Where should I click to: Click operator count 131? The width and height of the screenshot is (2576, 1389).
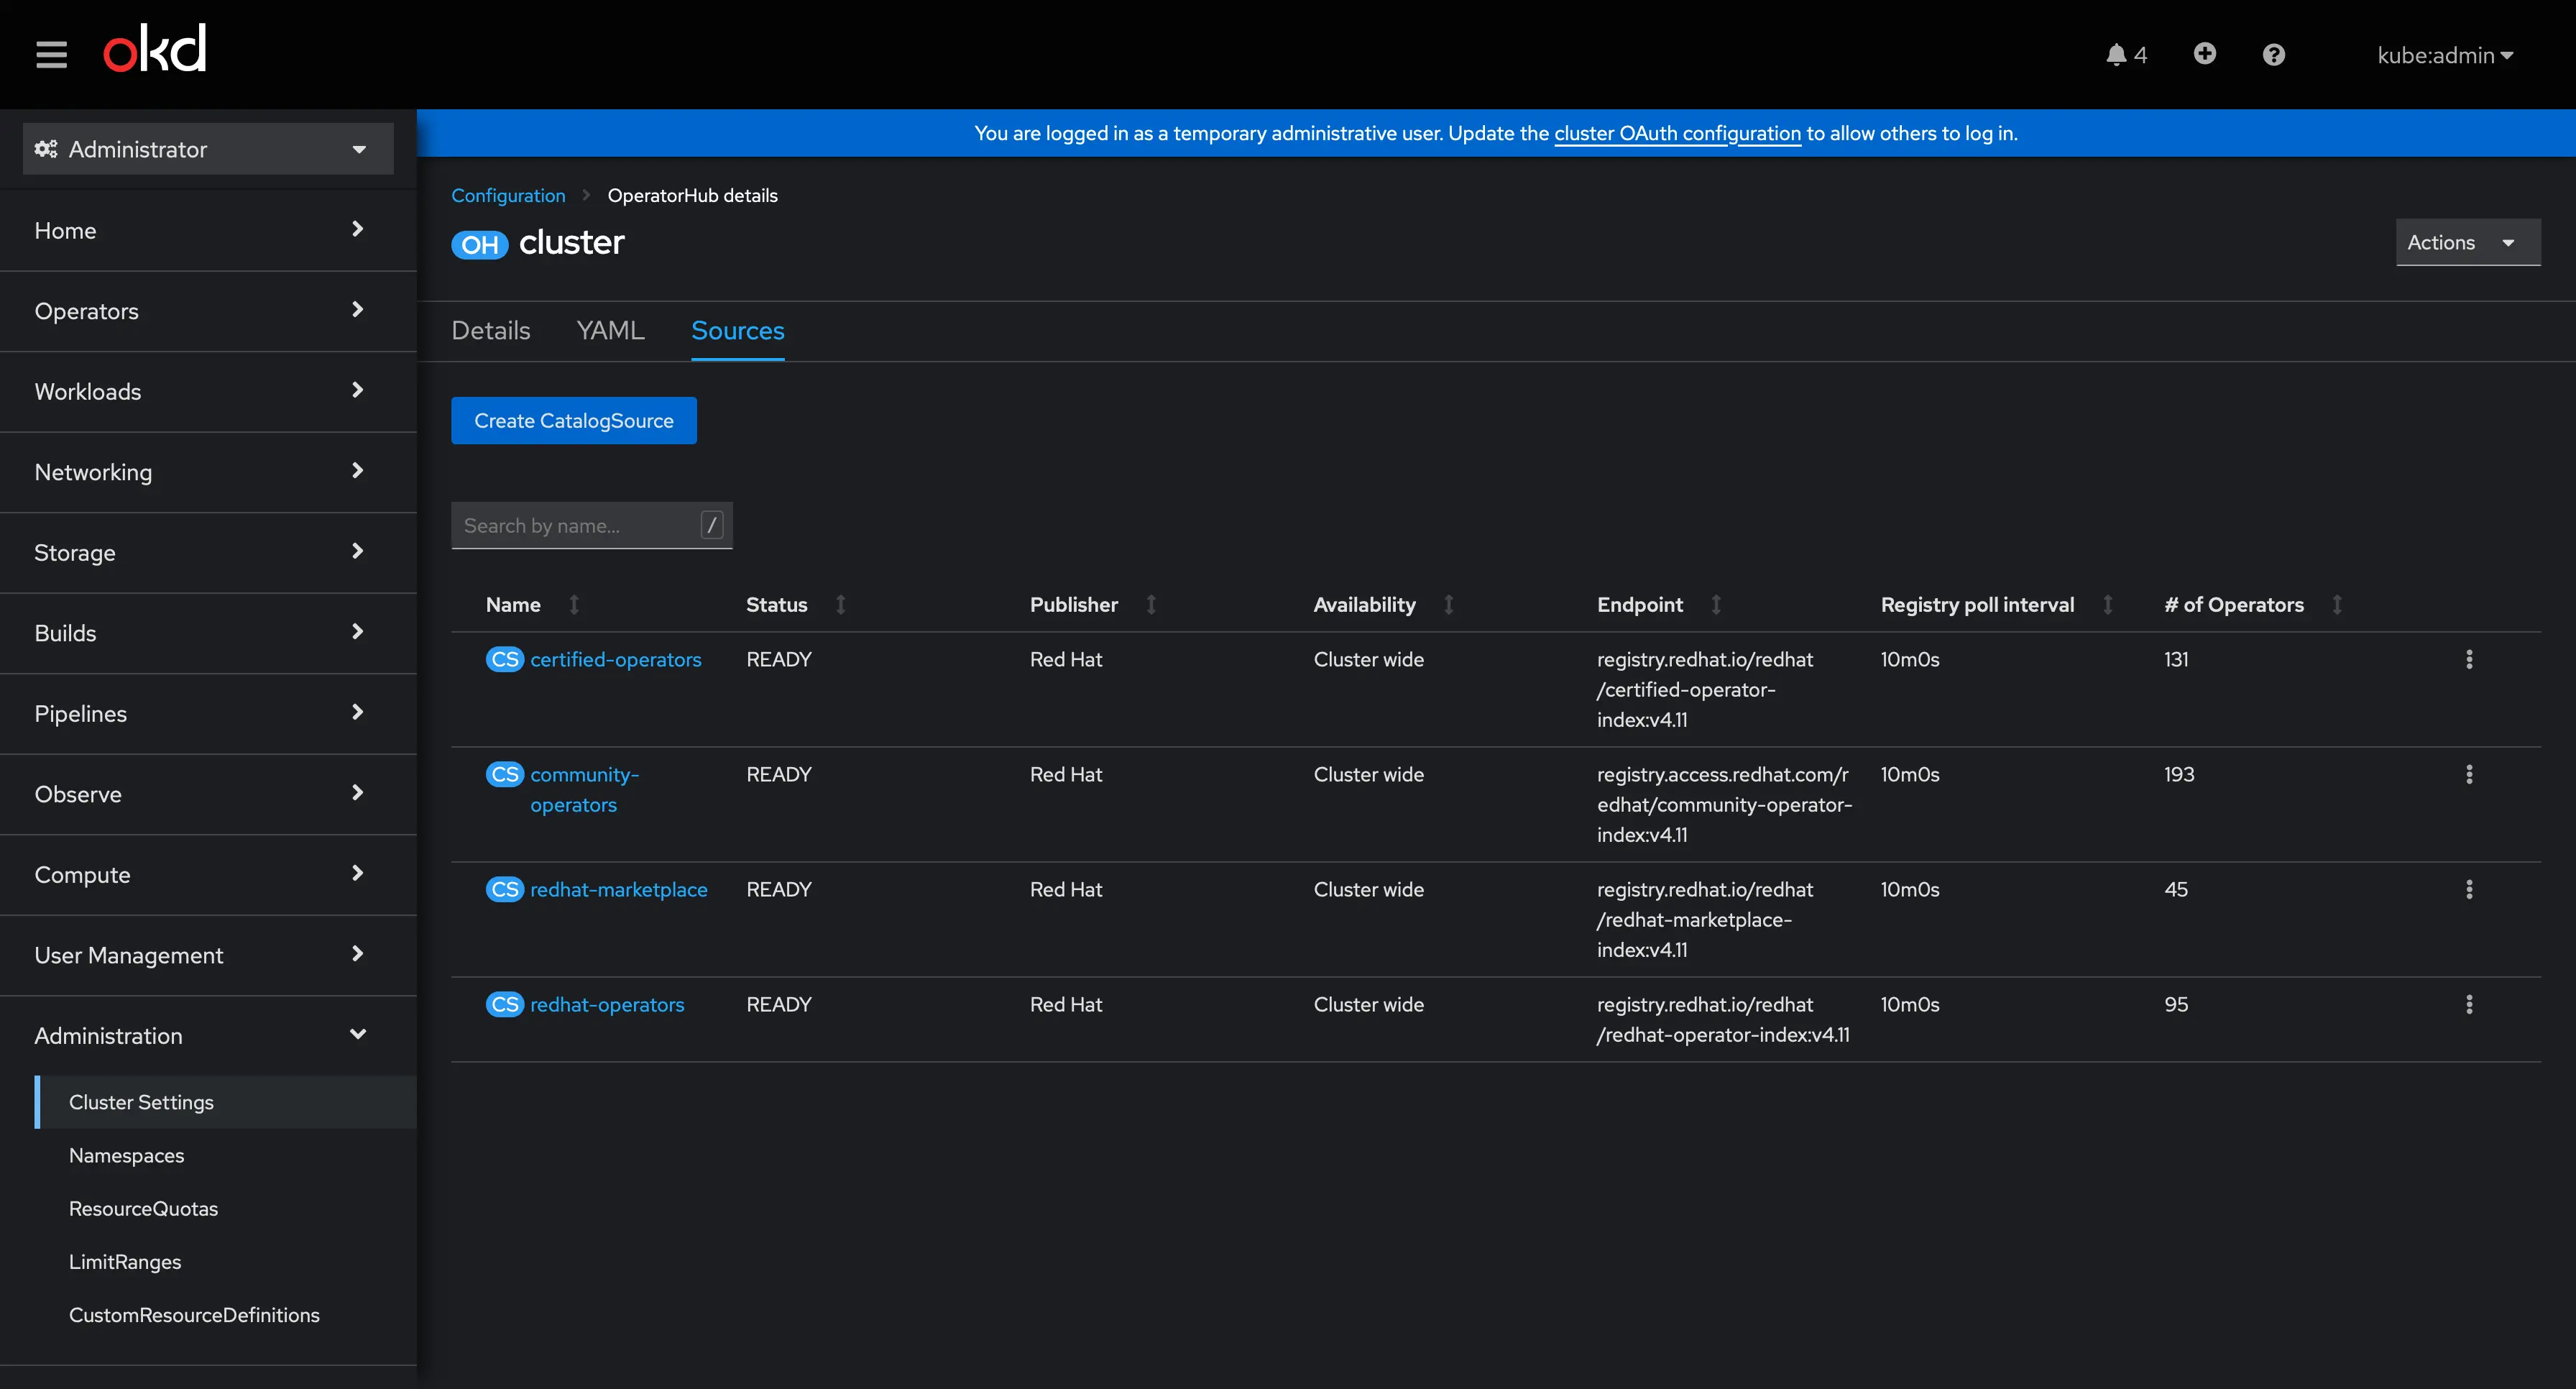point(2176,659)
